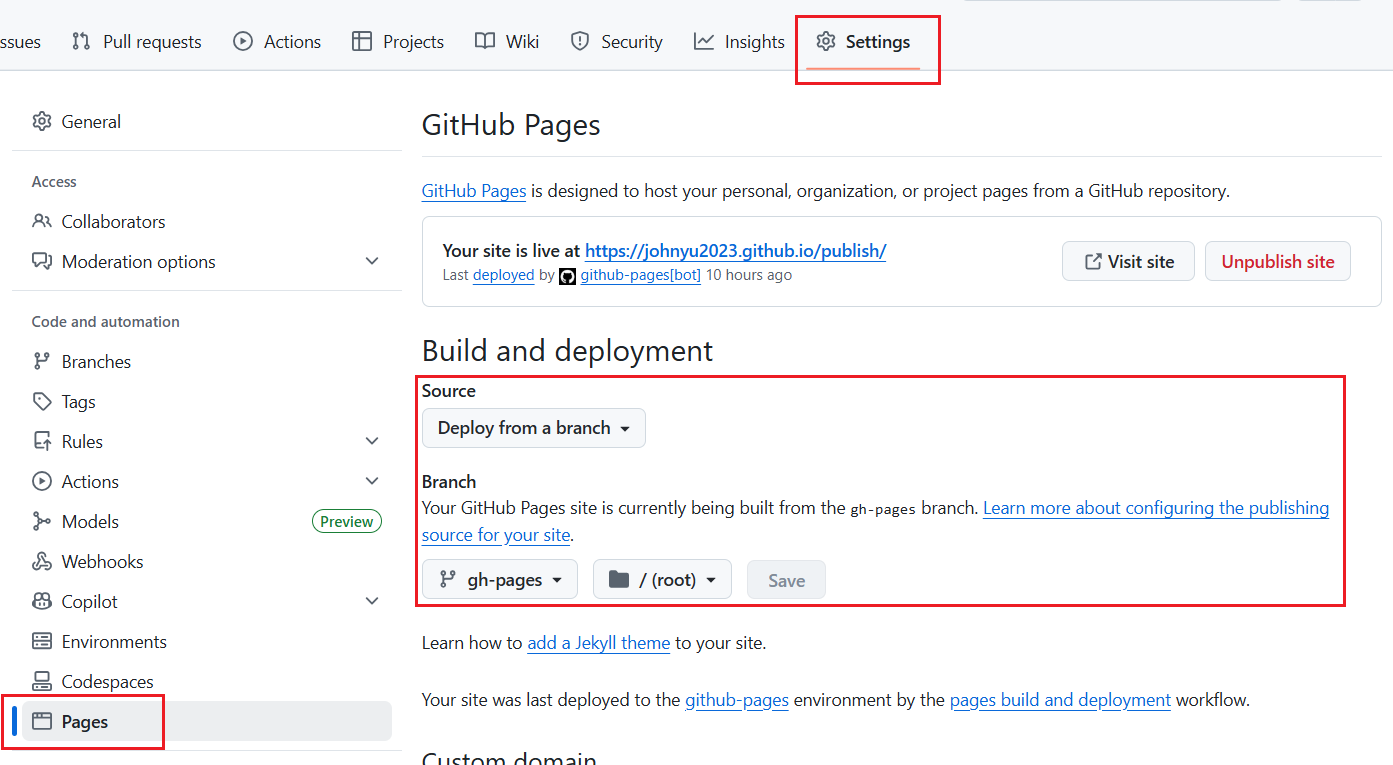Viewport: 1393px width, 765px height.
Task: Open the Pull requests tab
Action: [136, 42]
